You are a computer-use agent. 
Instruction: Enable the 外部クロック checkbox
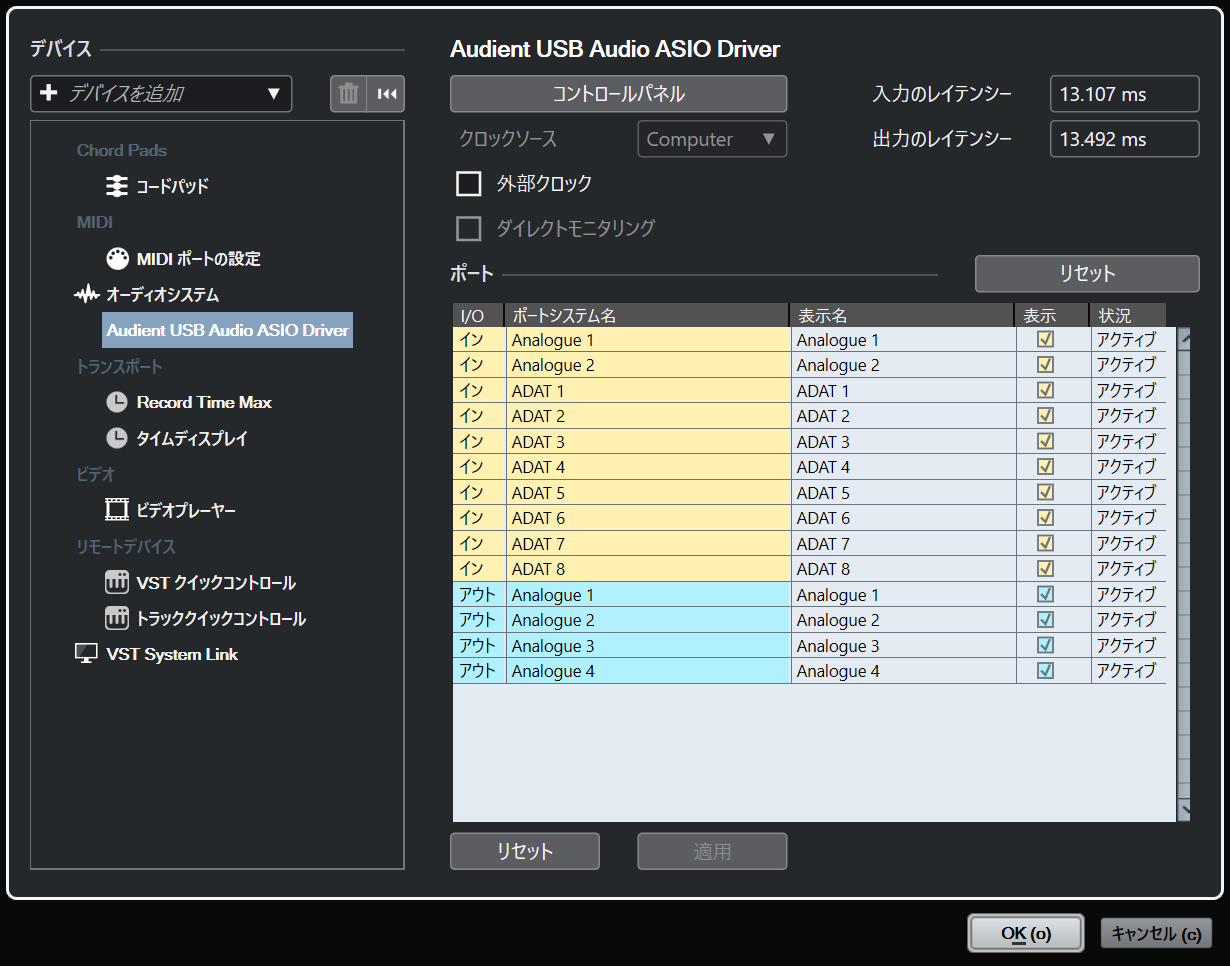click(468, 184)
